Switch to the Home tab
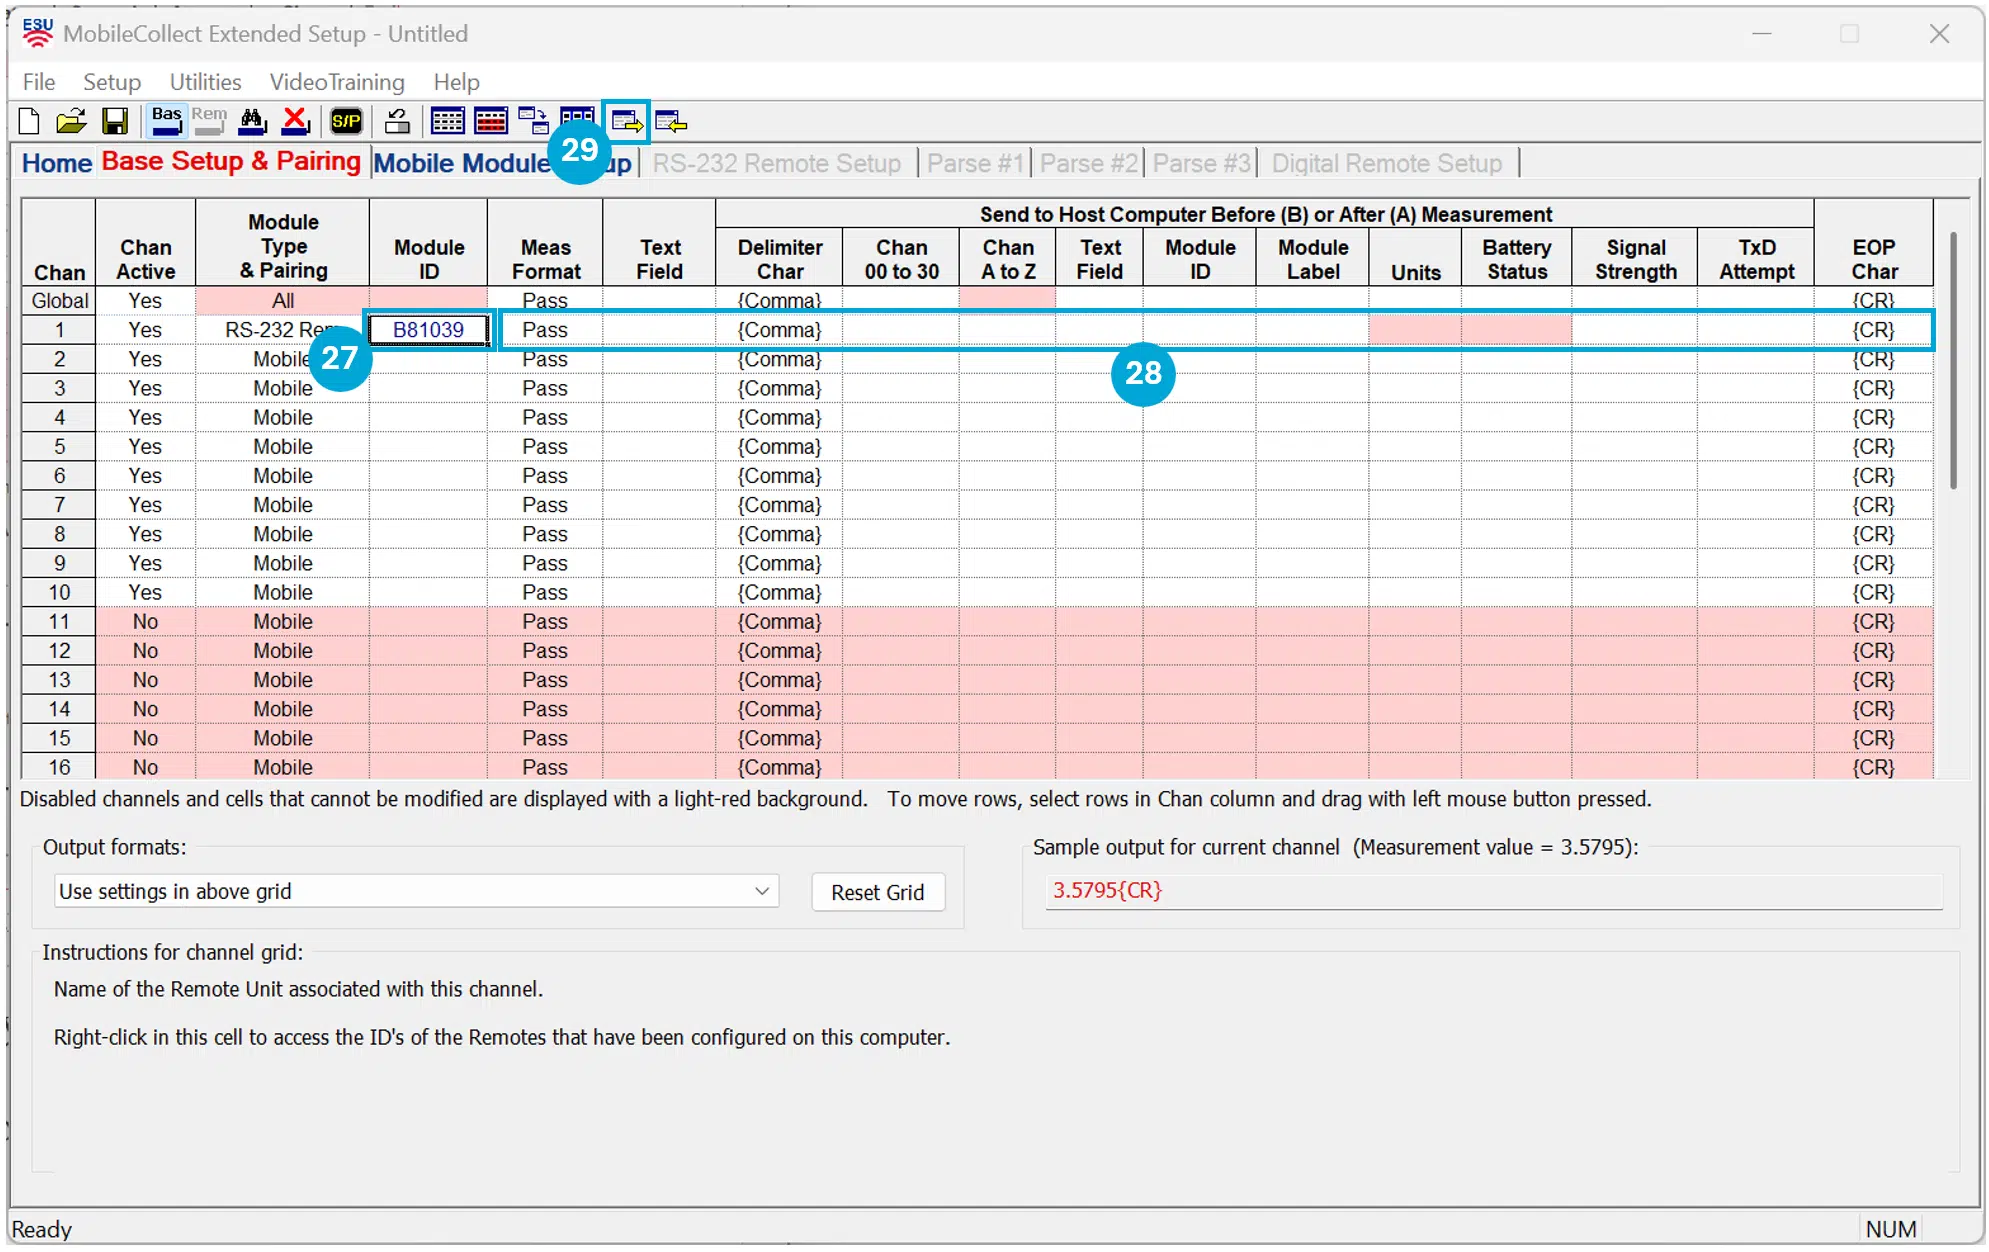 click(57, 163)
